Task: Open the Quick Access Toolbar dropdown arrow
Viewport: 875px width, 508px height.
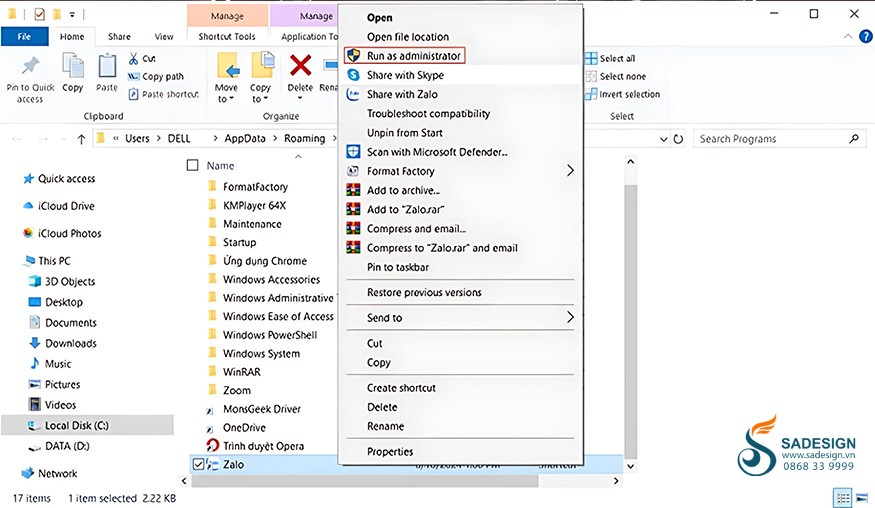Action: click(x=72, y=14)
